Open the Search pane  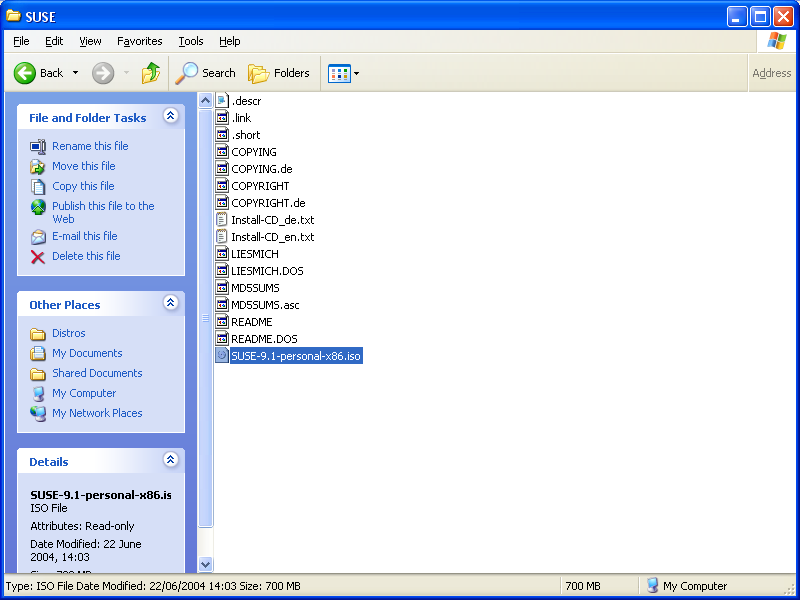pyautogui.click(x=206, y=73)
